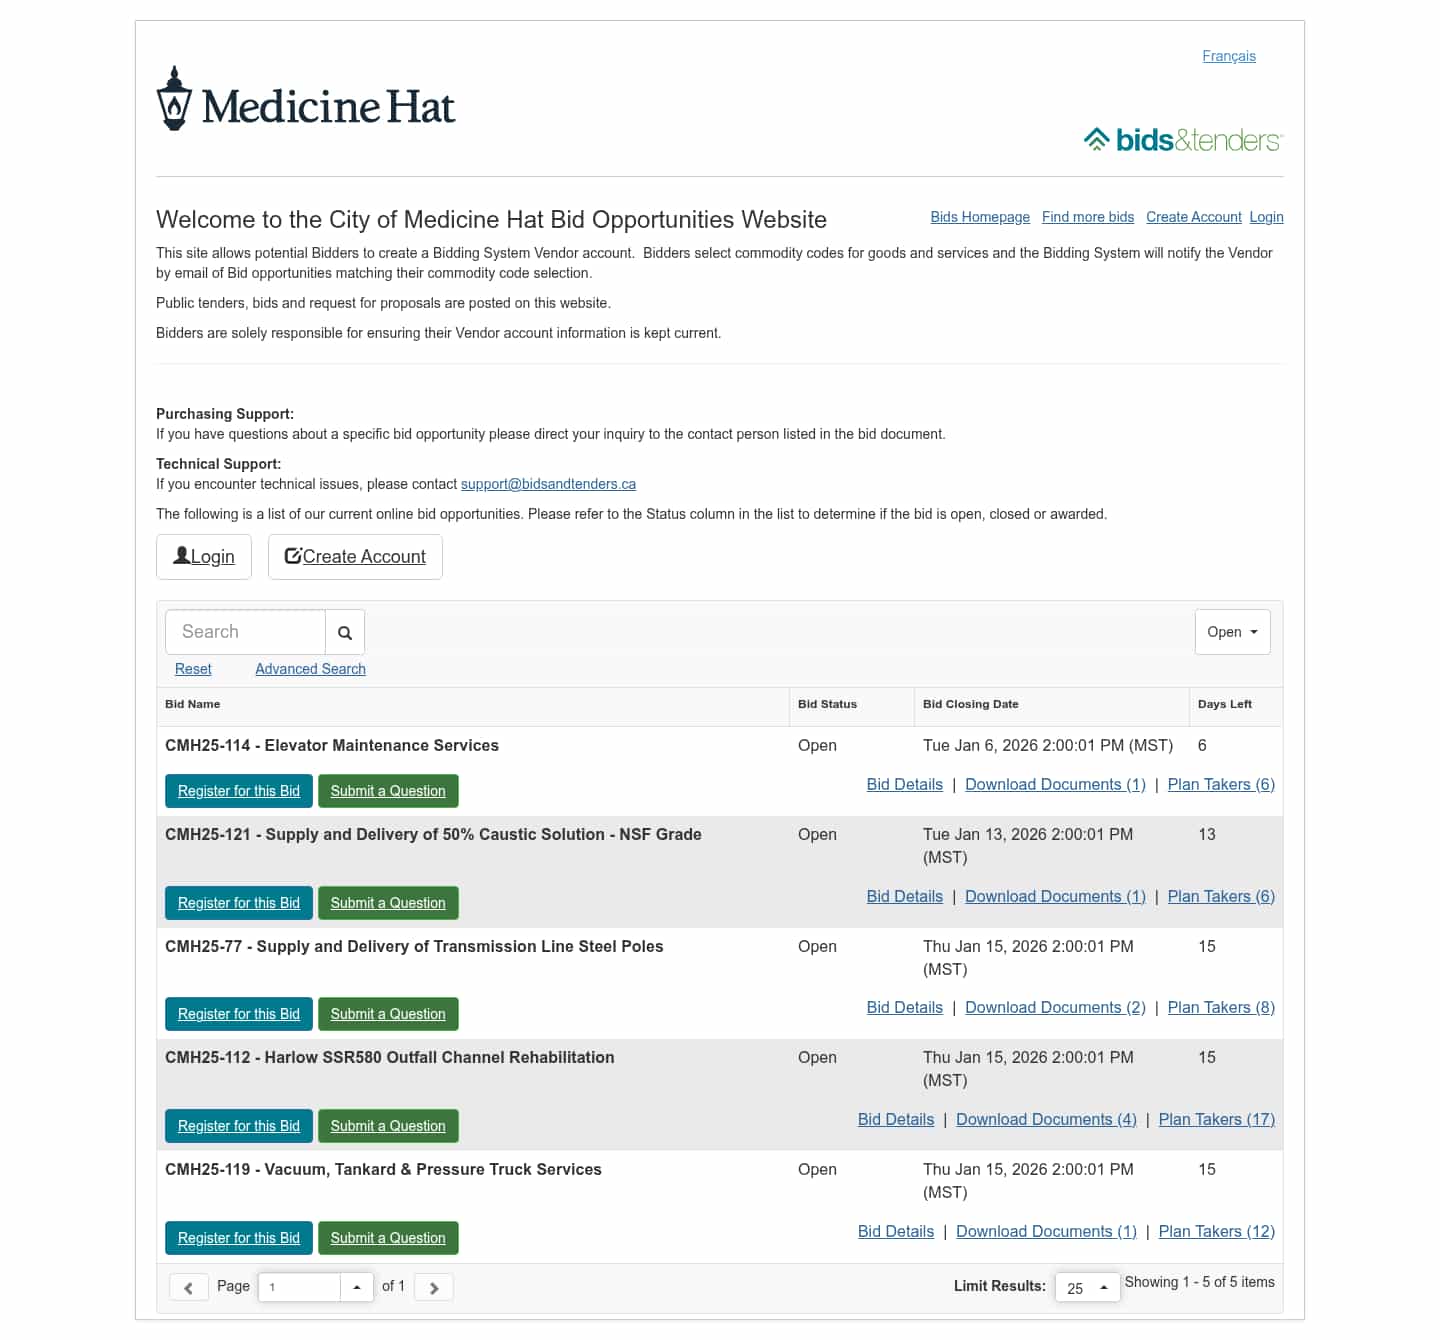This screenshot has height=1340, width=1440.
Task: Click the support@bidsandtenders.ca email link
Action: pyautogui.click(x=548, y=484)
